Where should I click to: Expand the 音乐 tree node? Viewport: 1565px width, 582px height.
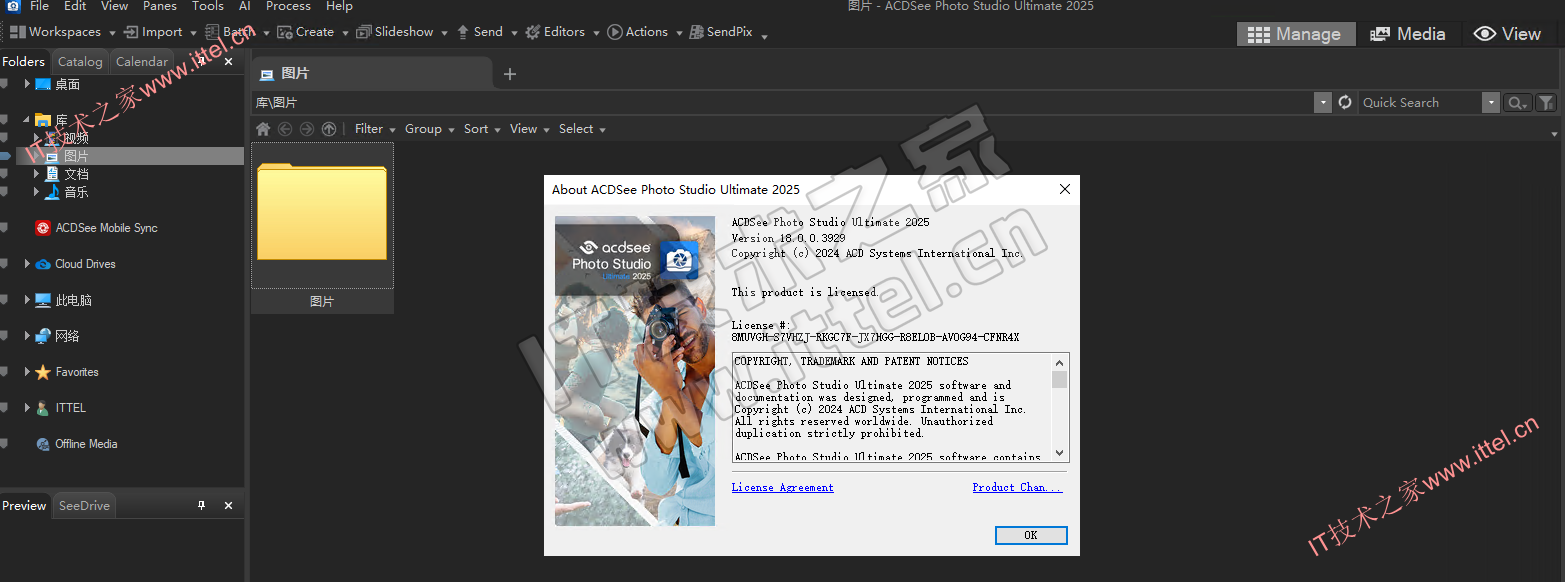(36, 192)
